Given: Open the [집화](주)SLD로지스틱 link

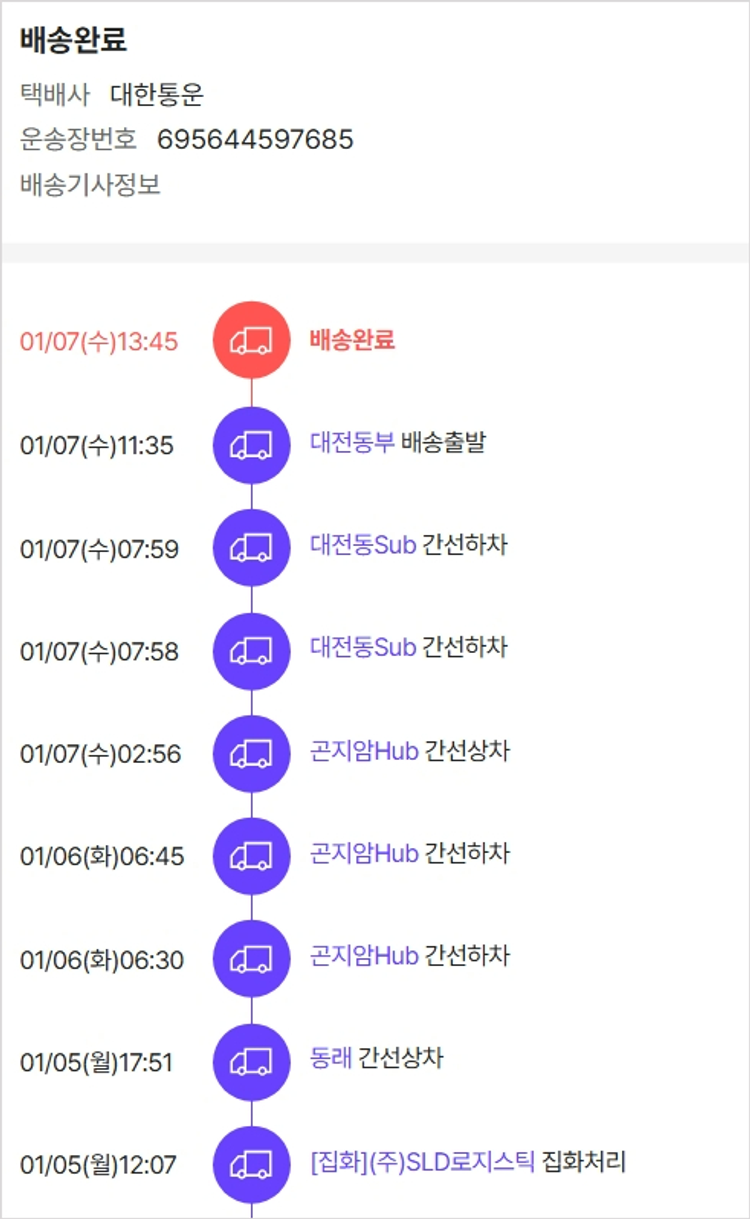Looking at the screenshot, I should 423,1161.
